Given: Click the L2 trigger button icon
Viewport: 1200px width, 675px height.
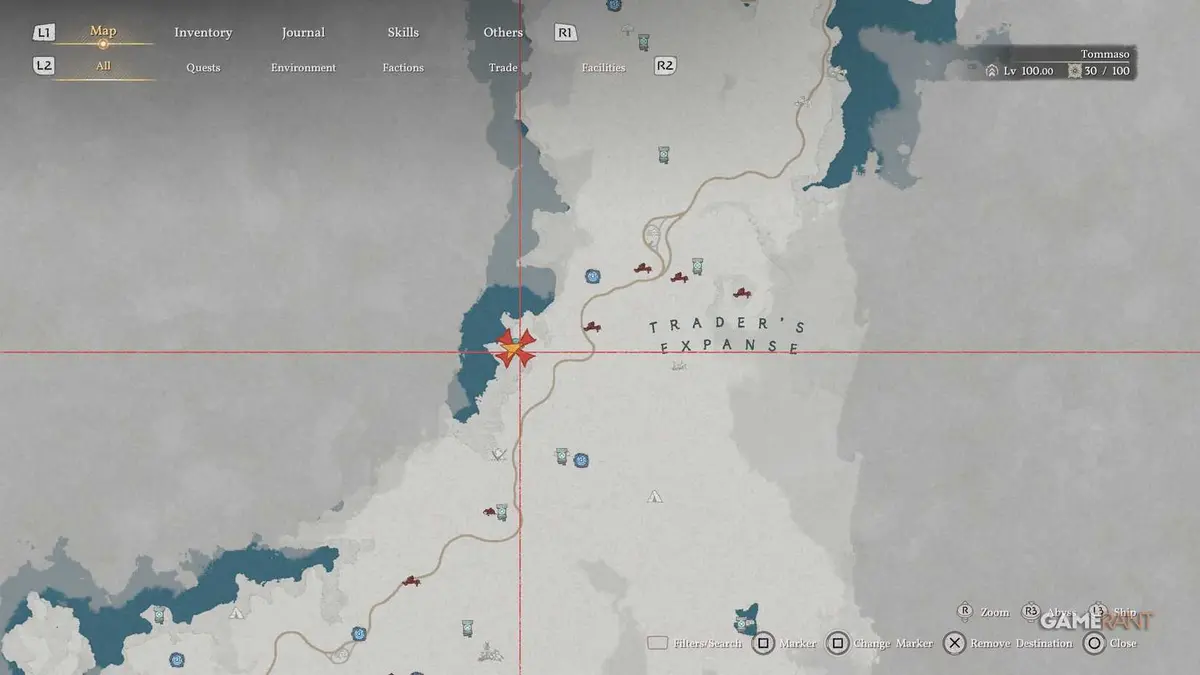Looking at the screenshot, I should click(x=43, y=66).
